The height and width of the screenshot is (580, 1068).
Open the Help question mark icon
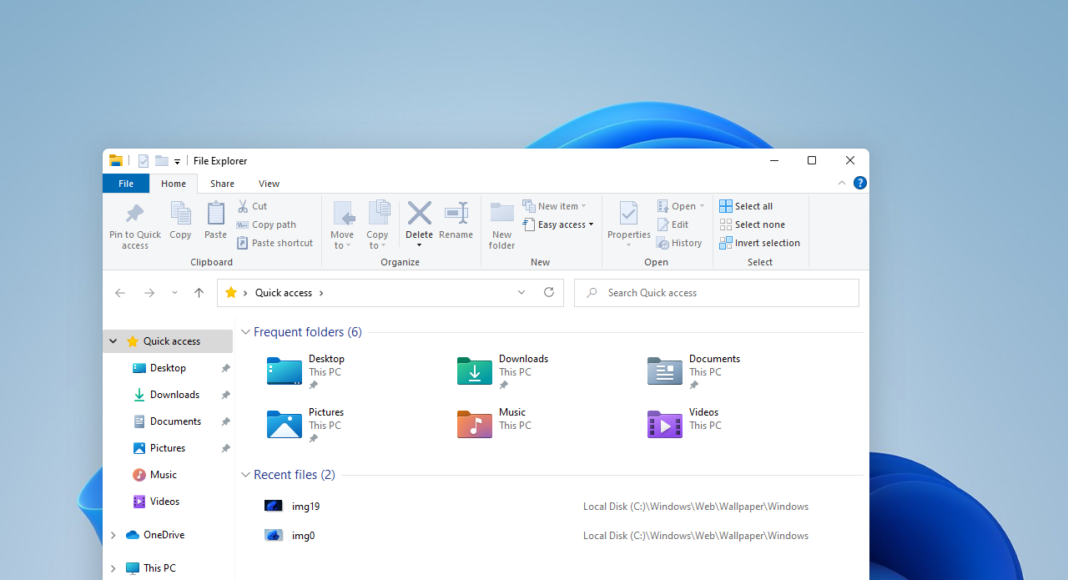(x=860, y=183)
